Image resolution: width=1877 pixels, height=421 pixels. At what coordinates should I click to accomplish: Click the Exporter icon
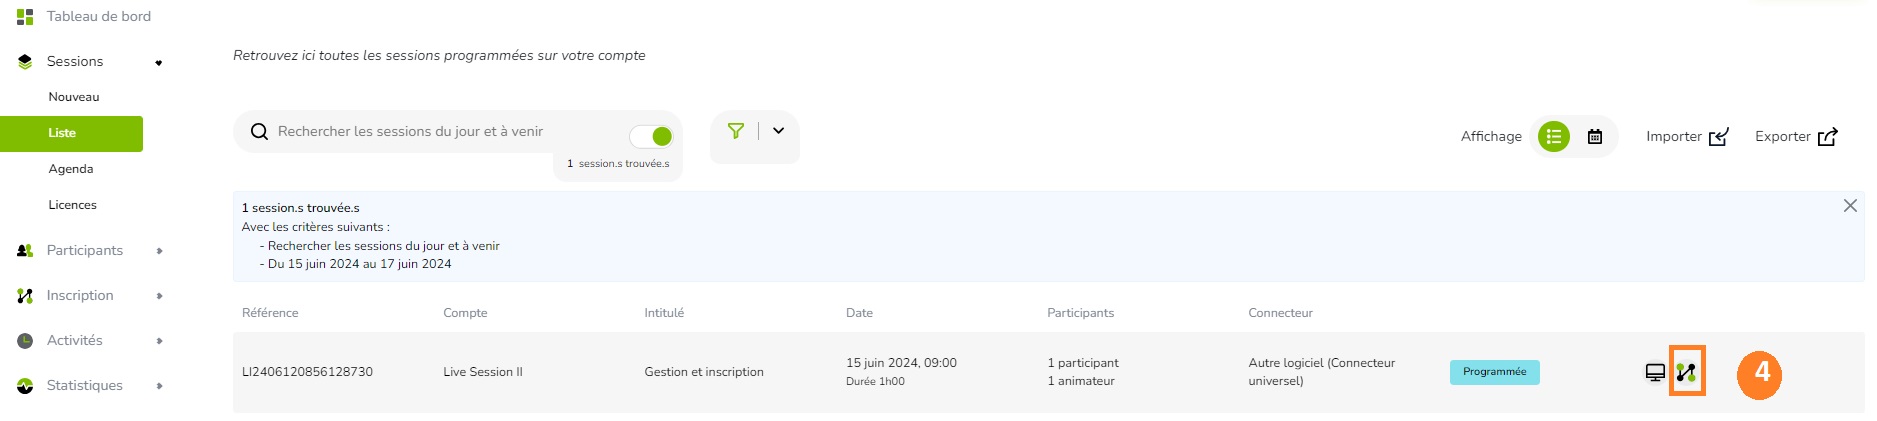pyautogui.click(x=1828, y=137)
